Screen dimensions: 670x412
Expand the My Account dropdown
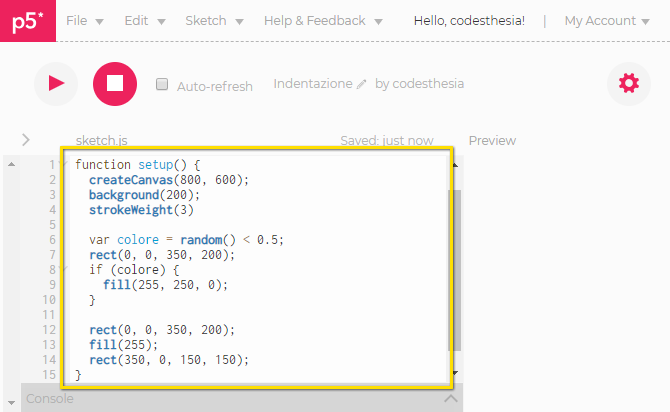(606, 21)
